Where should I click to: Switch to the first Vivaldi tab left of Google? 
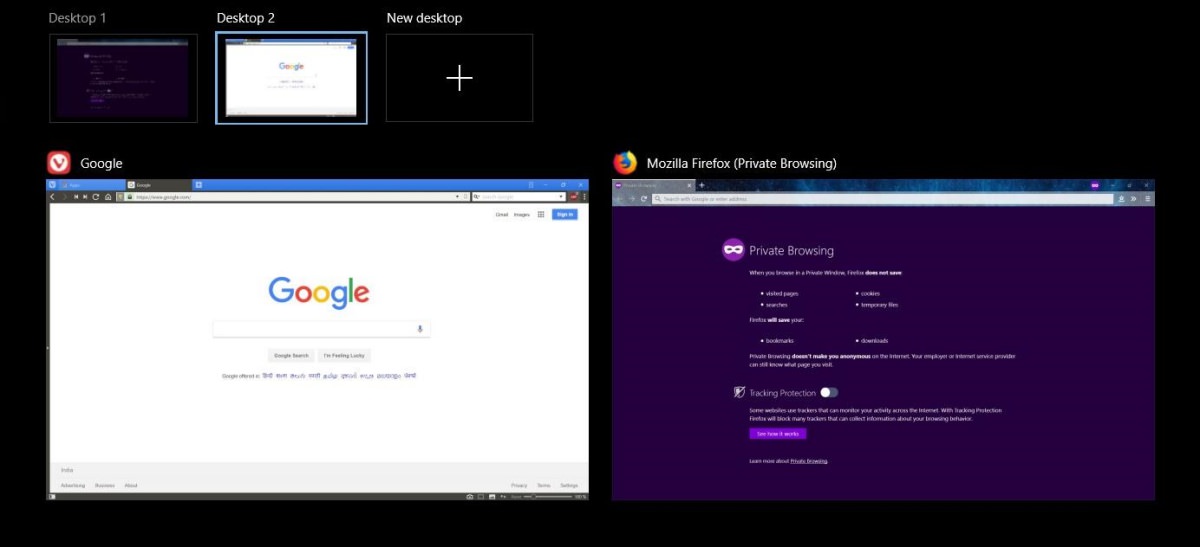[91, 185]
